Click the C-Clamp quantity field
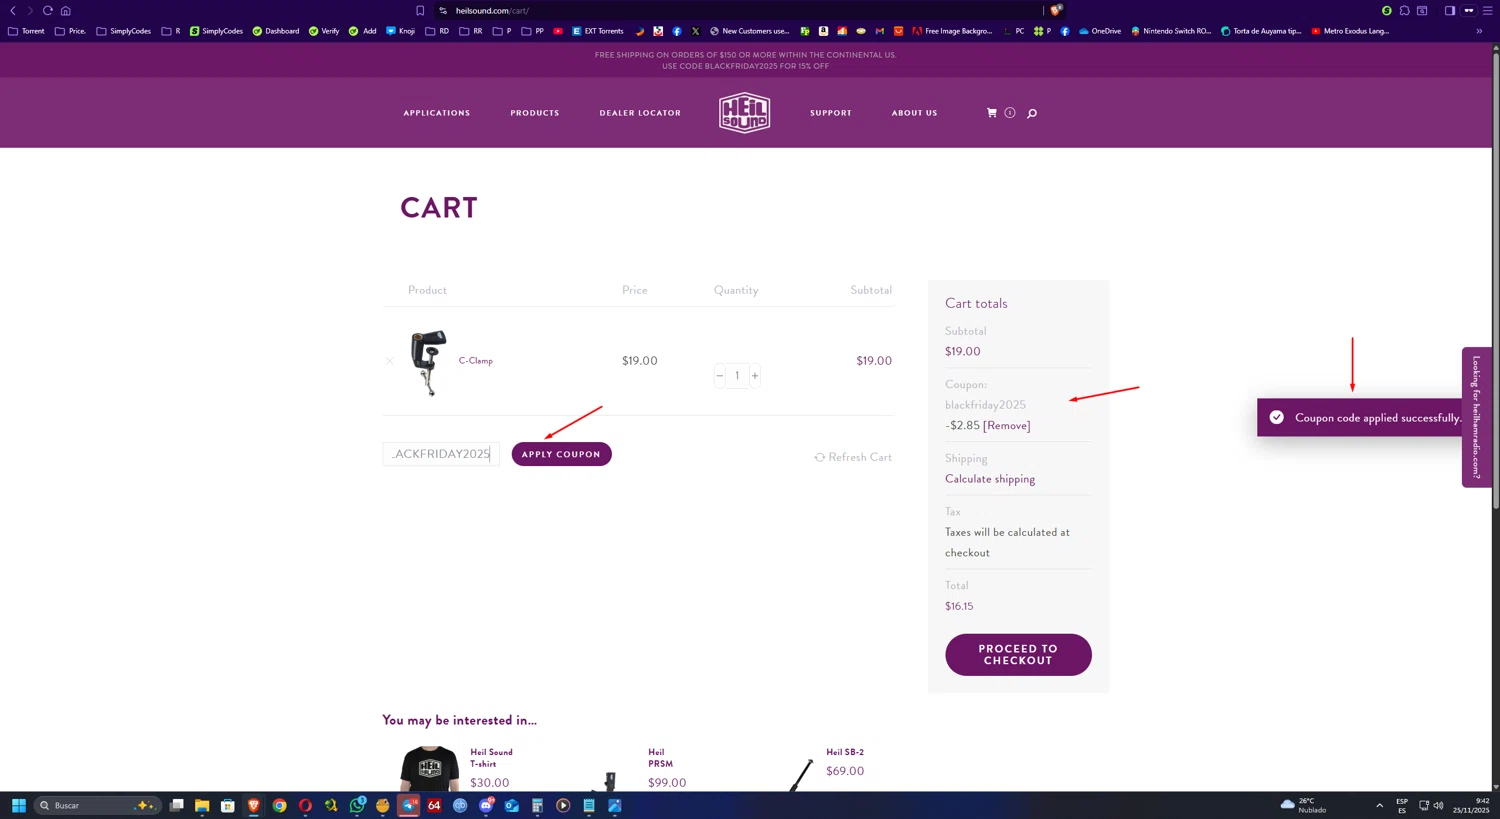This screenshot has width=1500, height=819. [737, 376]
